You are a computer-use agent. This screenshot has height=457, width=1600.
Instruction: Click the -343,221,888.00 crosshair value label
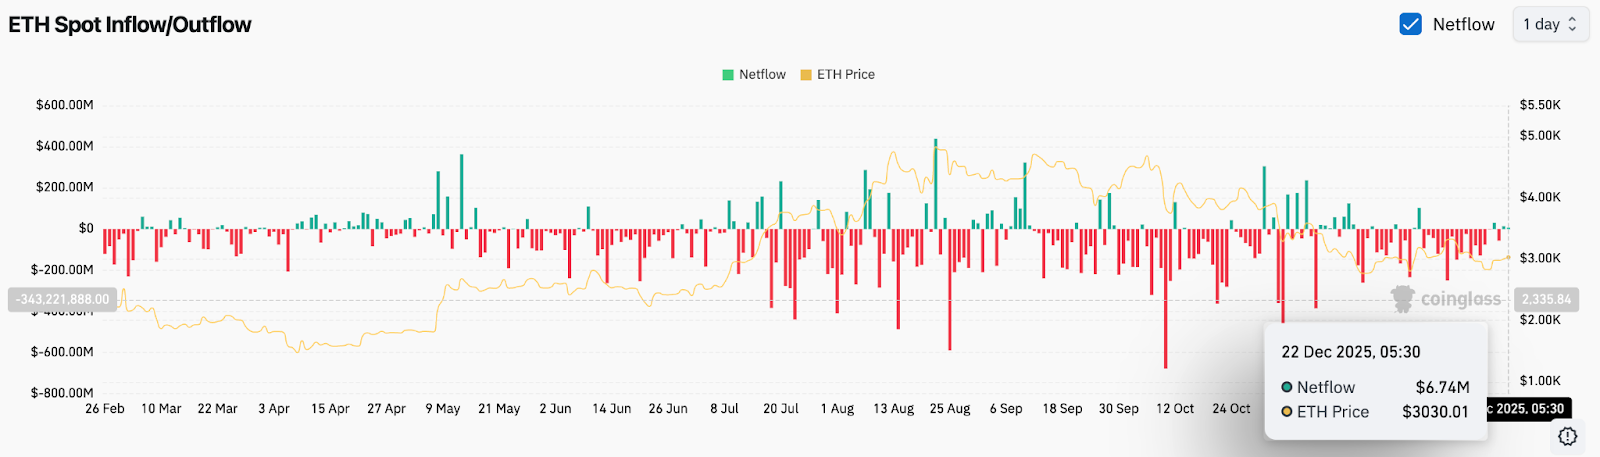pyautogui.click(x=63, y=299)
